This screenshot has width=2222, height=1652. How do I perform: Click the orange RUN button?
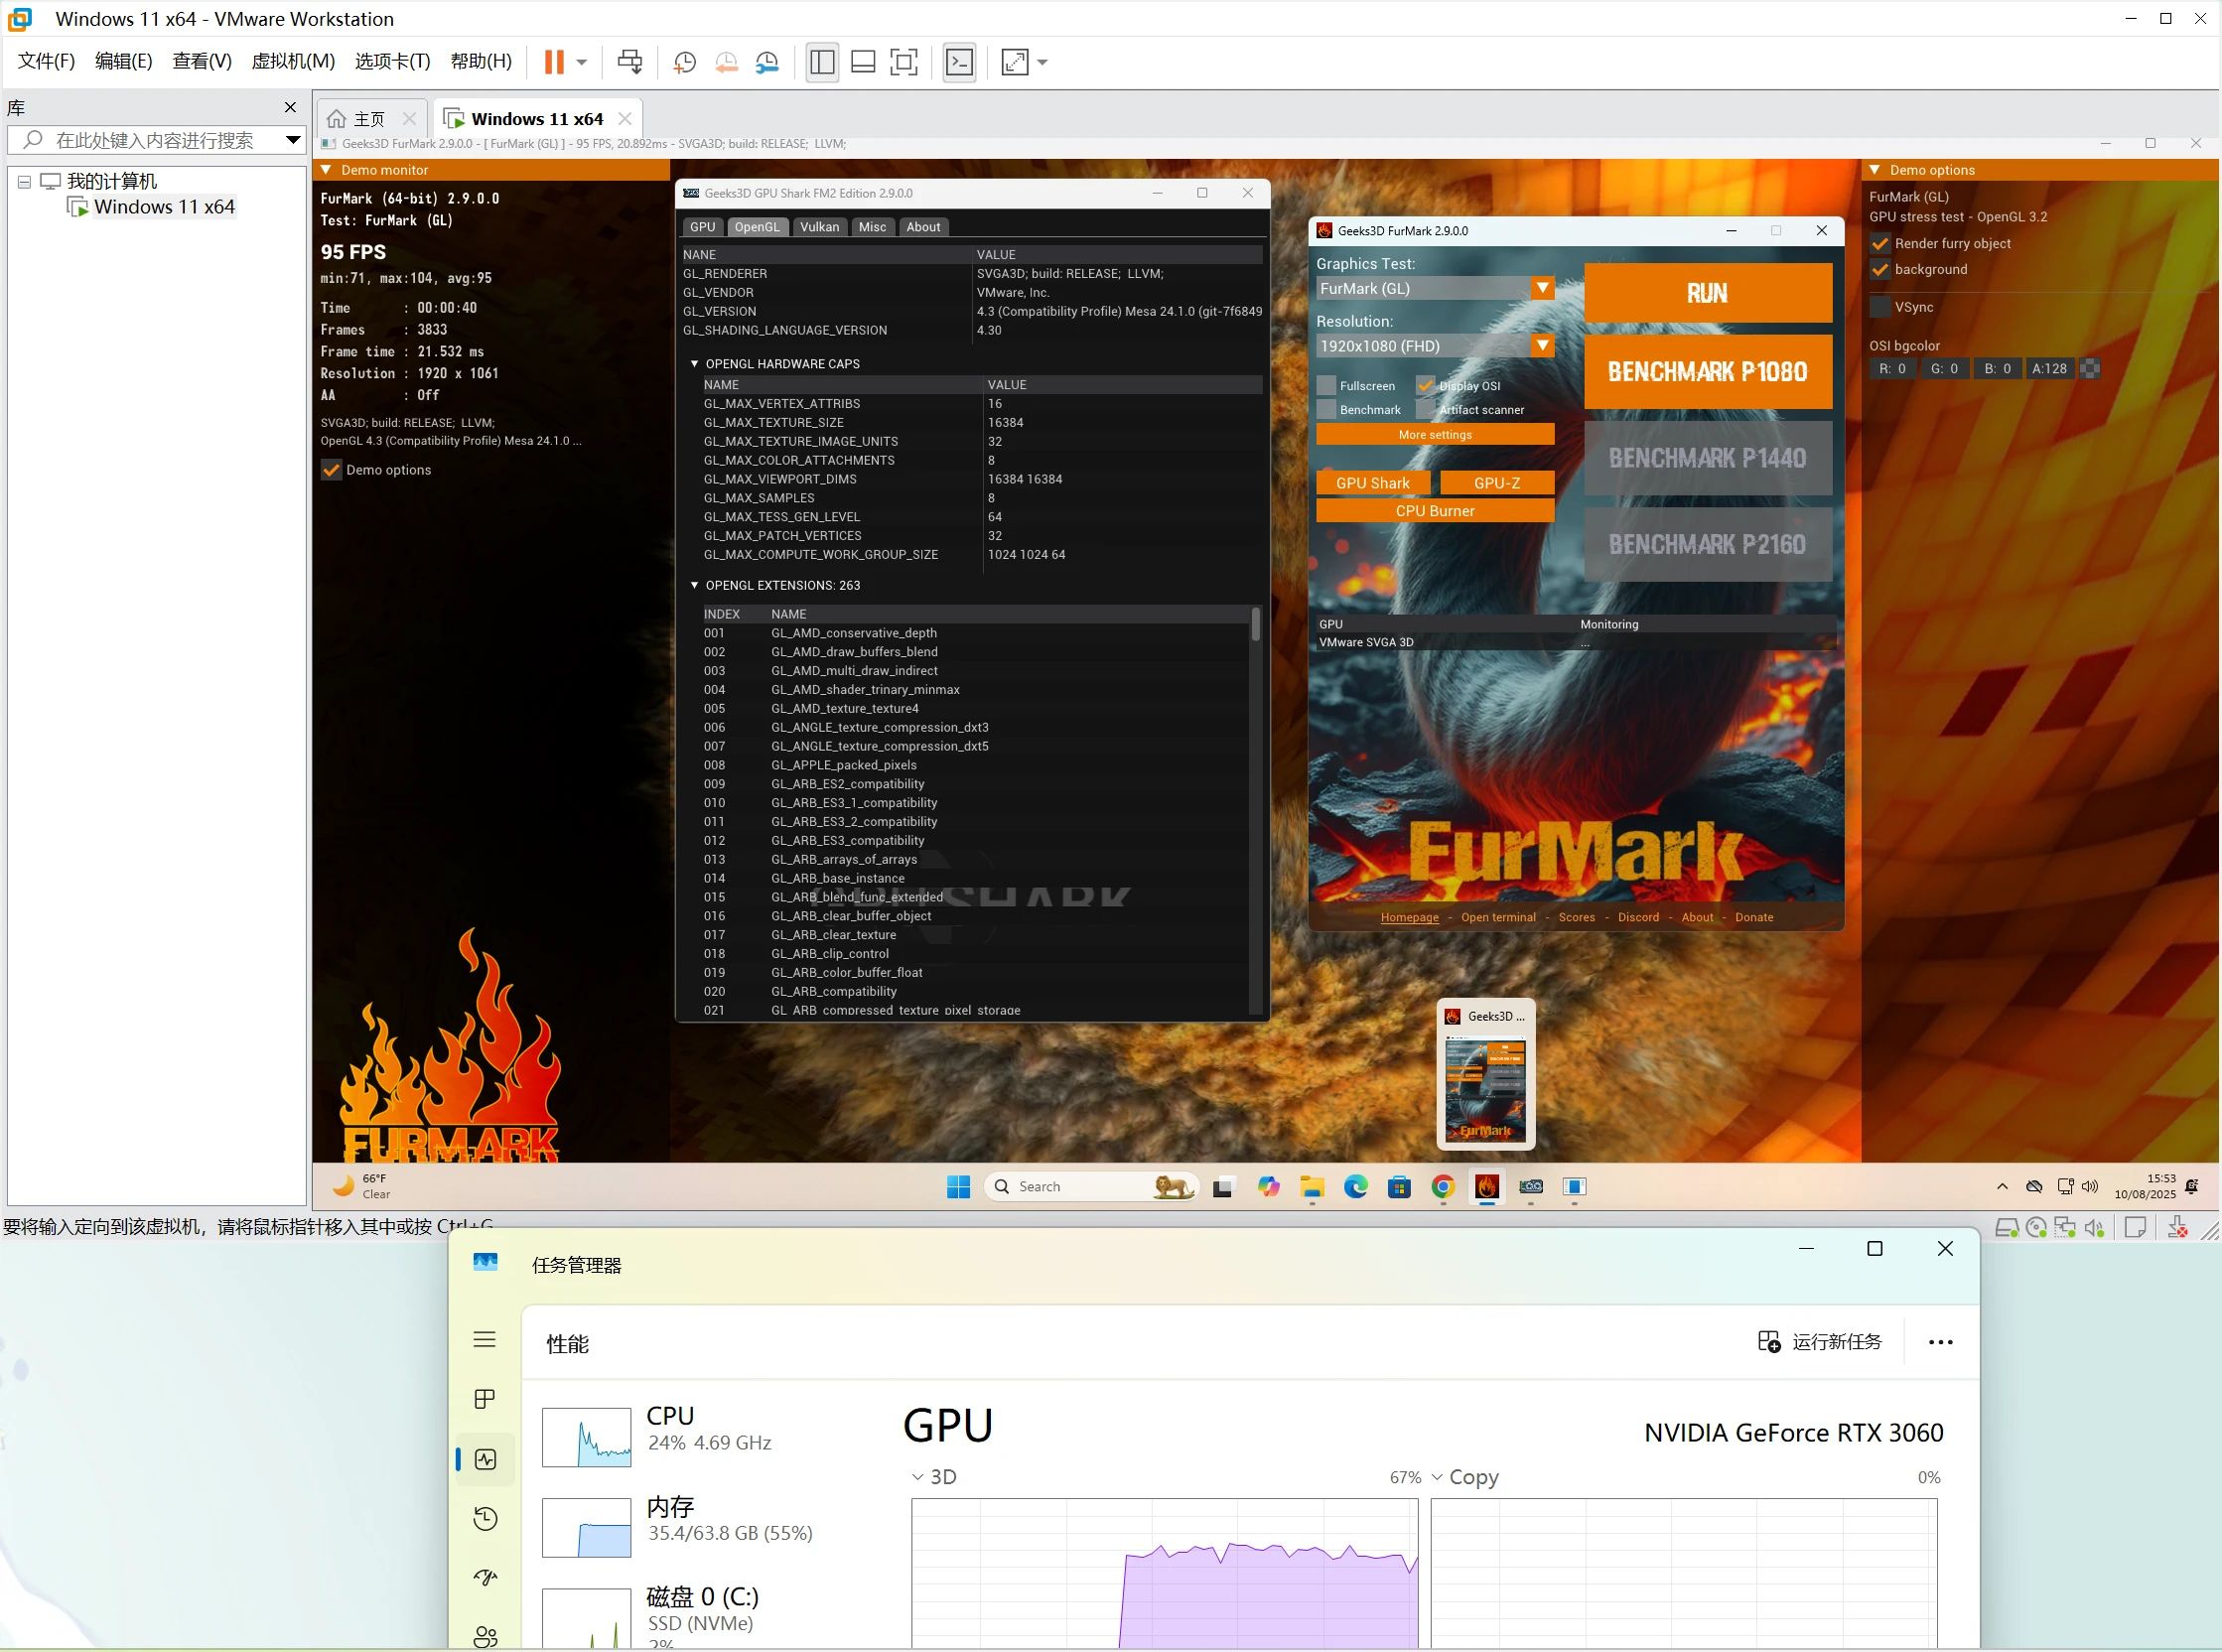coord(1708,293)
